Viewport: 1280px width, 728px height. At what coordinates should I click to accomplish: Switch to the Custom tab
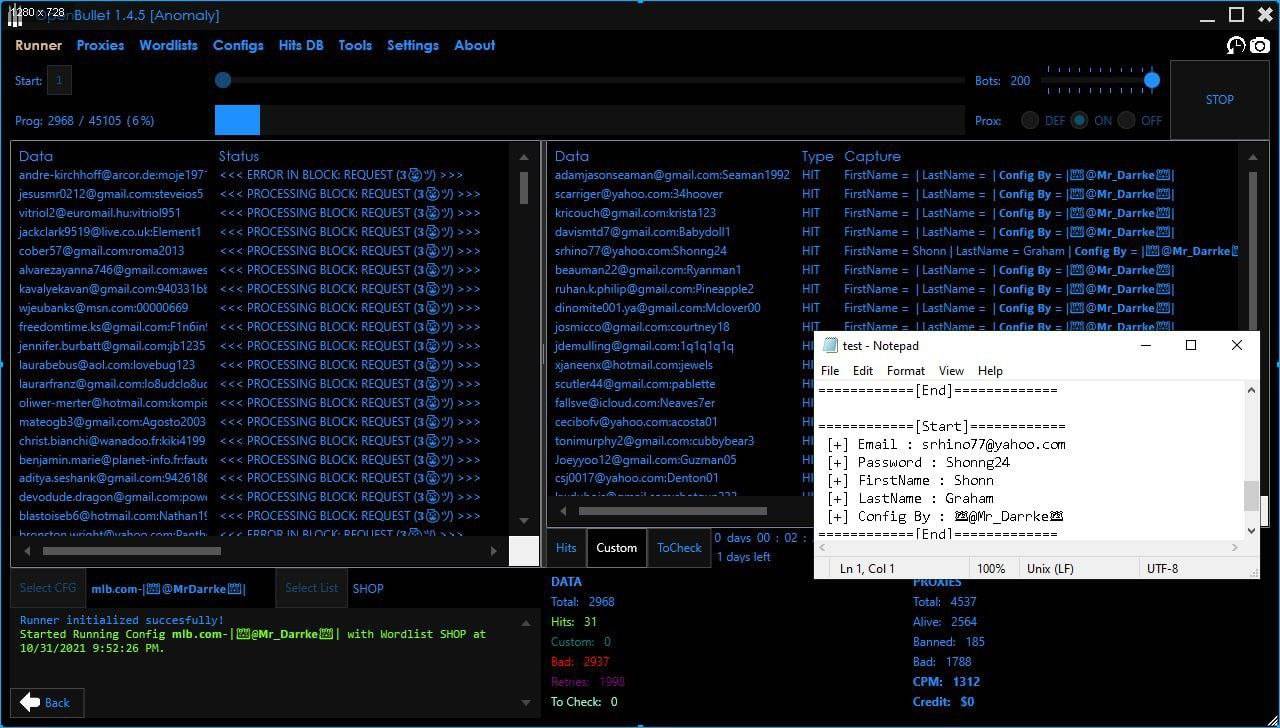616,548
